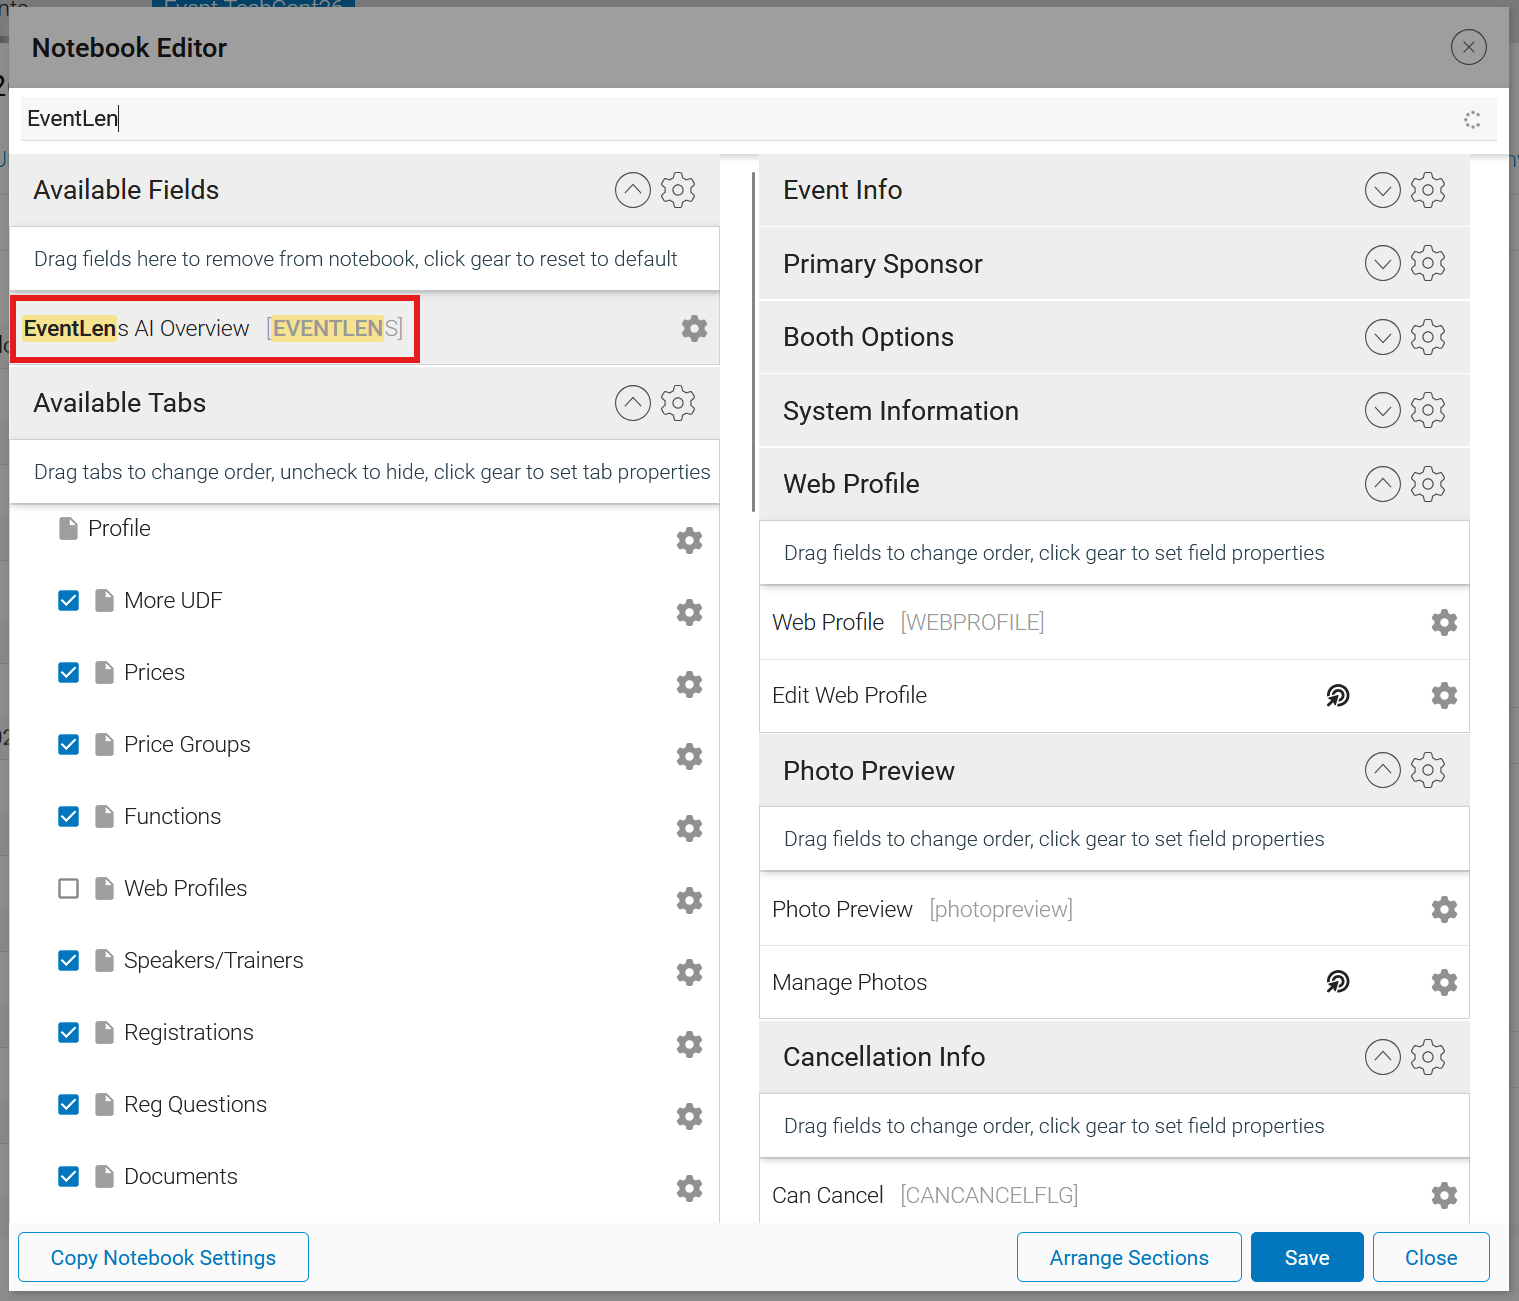Open gear settings for Speakers/Trainers tab
The height and width of the screenshot is (1301, 1519).
pyautogui.click(x=689, y=972)
